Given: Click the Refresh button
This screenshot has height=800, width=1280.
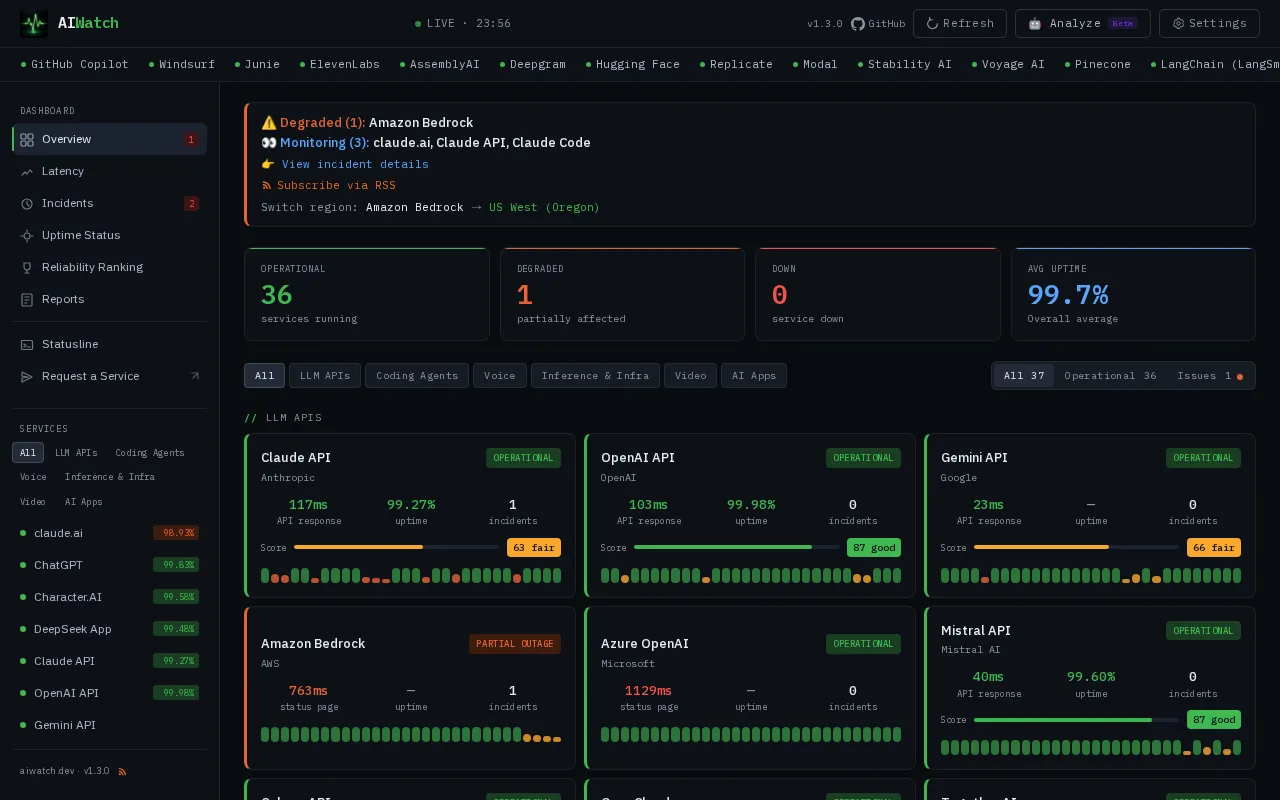Looking at the screenshot, I should [x=960, y=23].
